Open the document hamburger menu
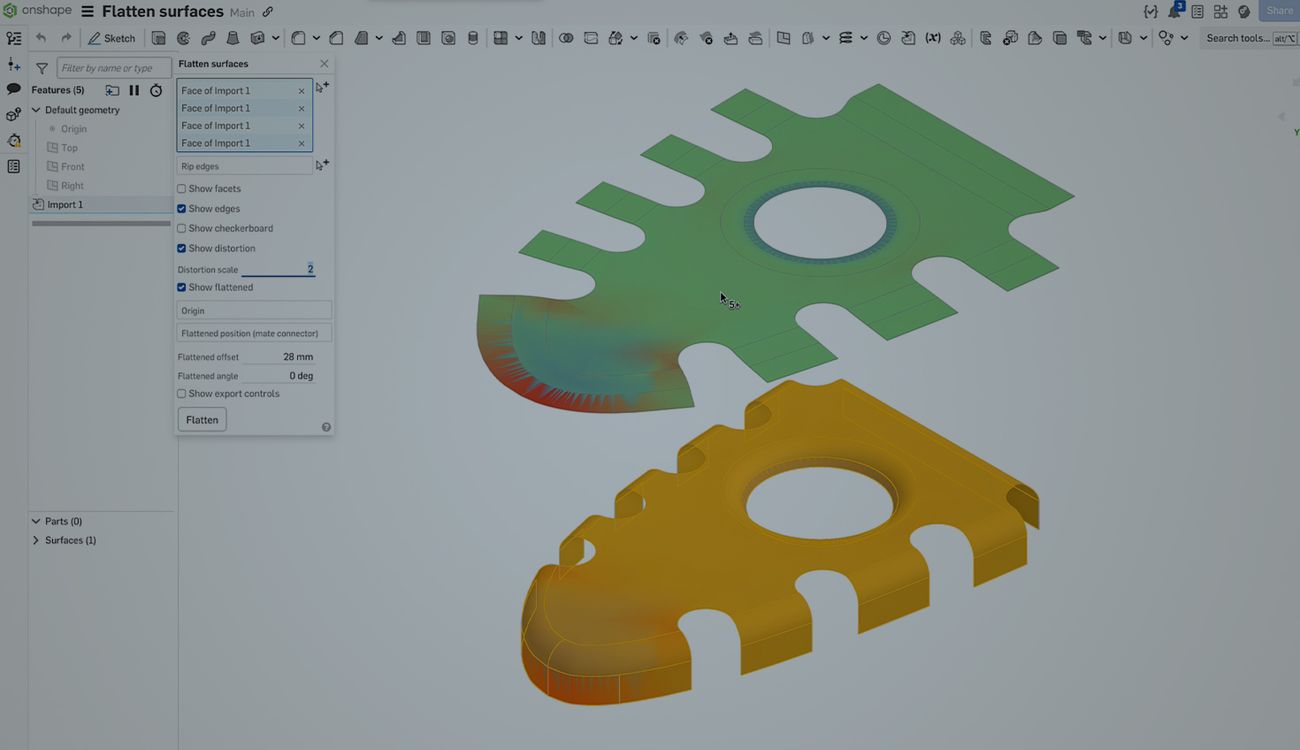This screenshot has width=1300, height=750. coord(88,11)
